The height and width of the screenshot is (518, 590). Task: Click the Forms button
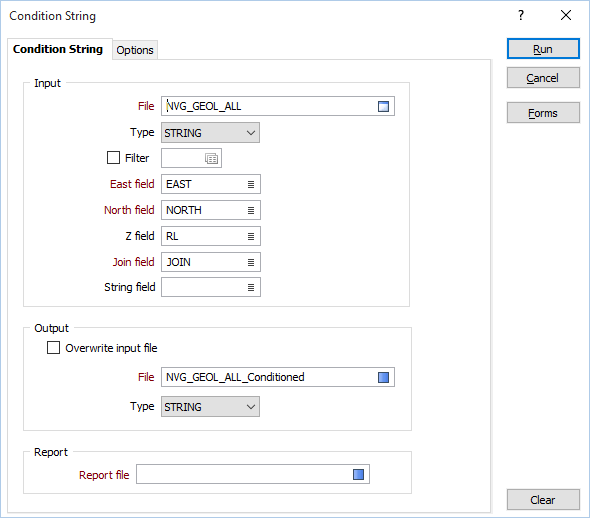[543, 113]
